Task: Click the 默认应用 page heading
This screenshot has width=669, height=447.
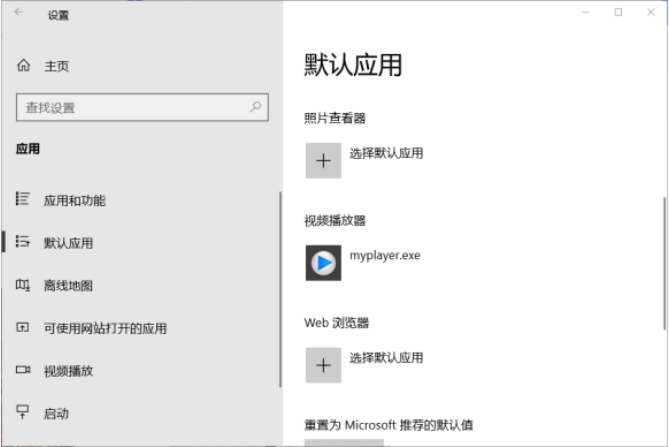Action: tap(353, 65)
